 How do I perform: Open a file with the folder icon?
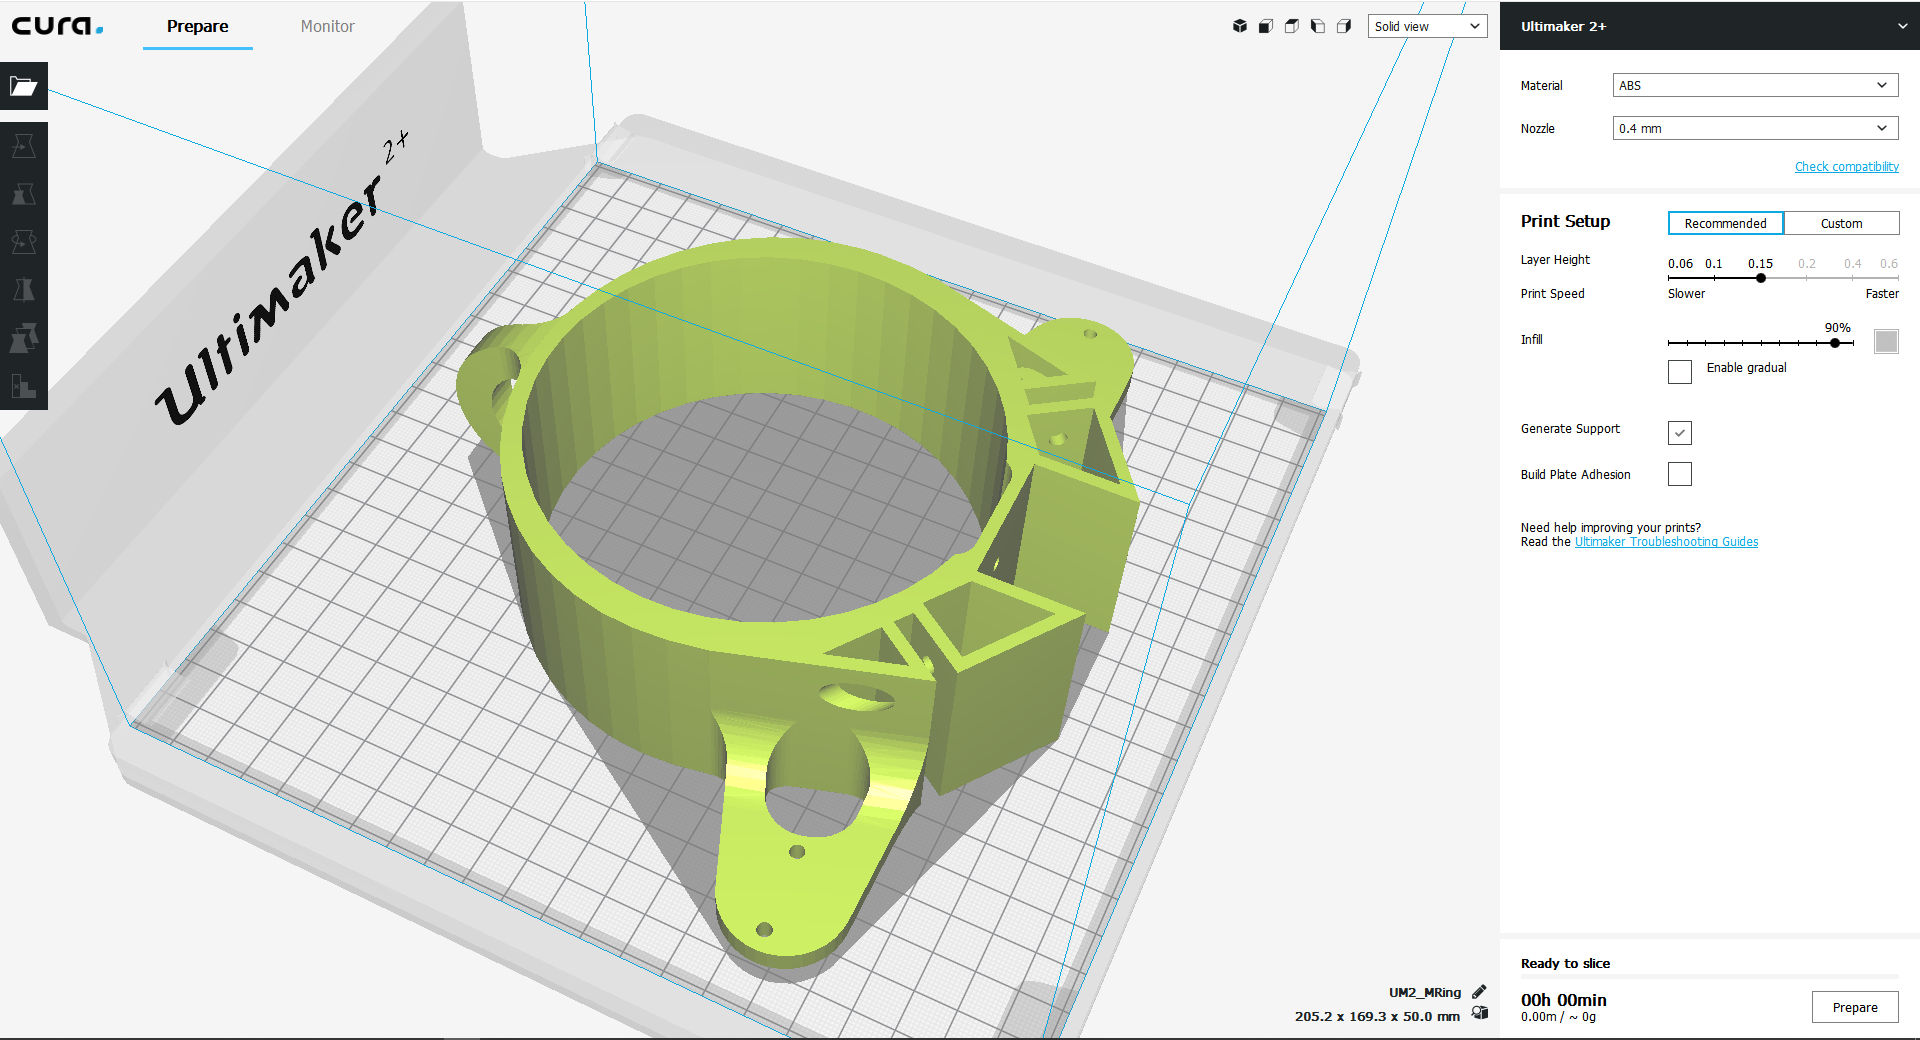[24, 86]
